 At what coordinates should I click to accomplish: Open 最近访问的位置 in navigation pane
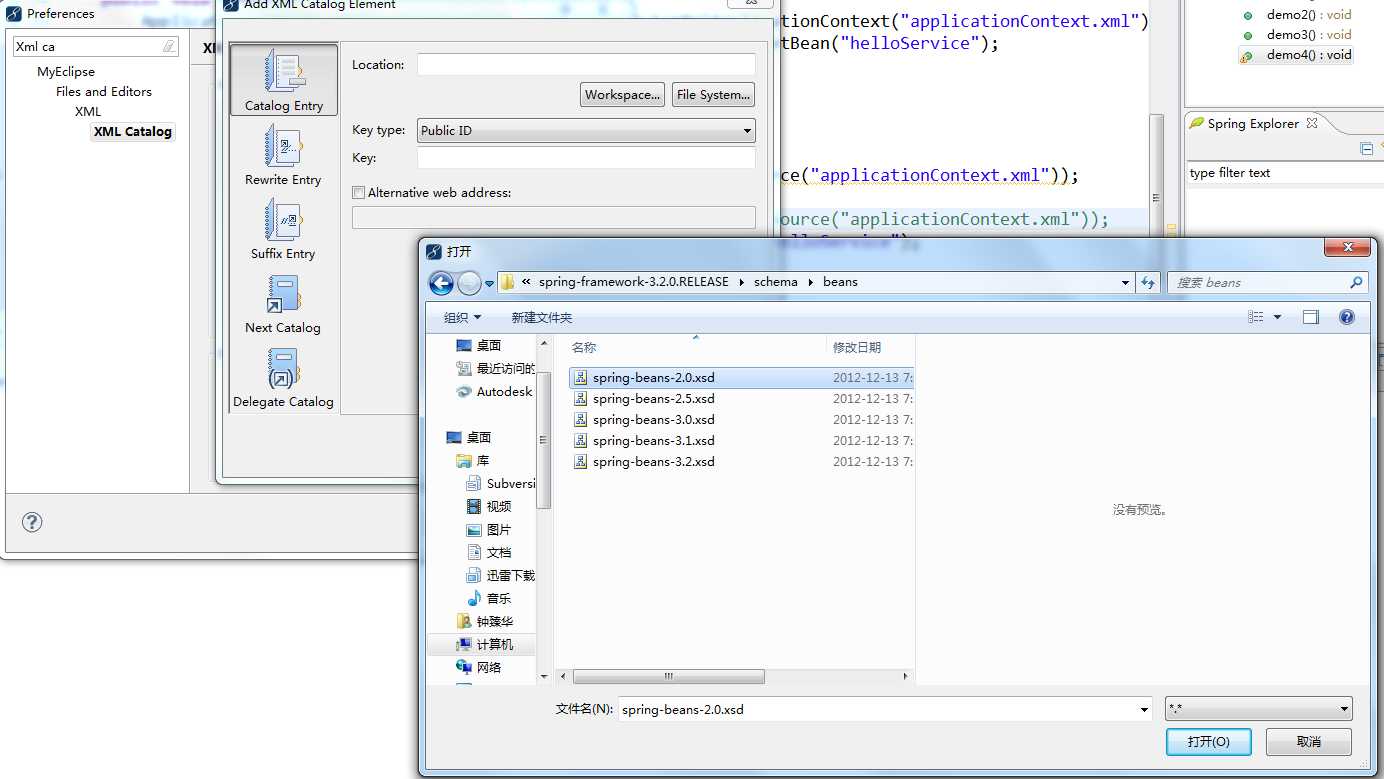tap(495, 368)
